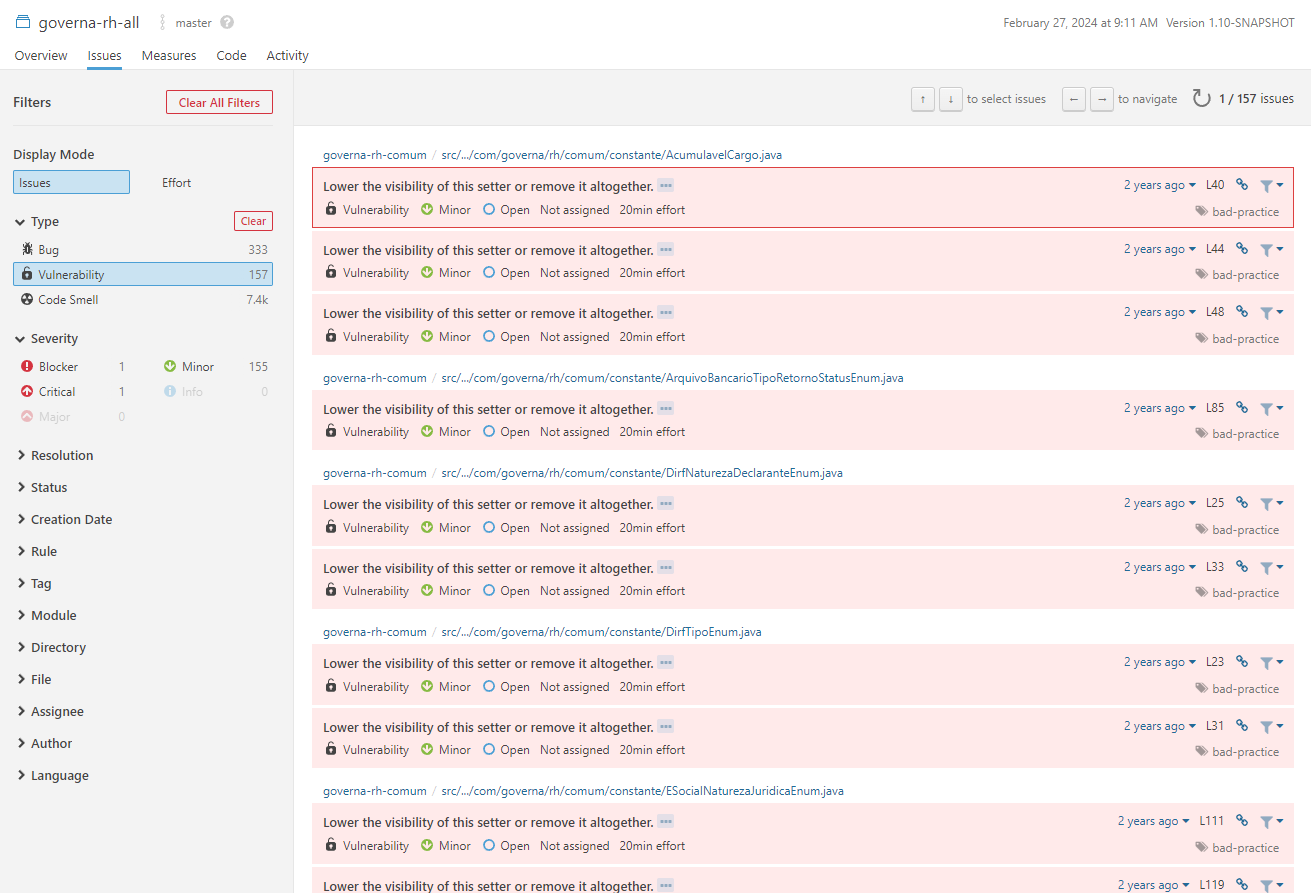1311x893 pixels.
Task: Show rule details ellipsis on L85 issue
Action: tap(666, 409)
